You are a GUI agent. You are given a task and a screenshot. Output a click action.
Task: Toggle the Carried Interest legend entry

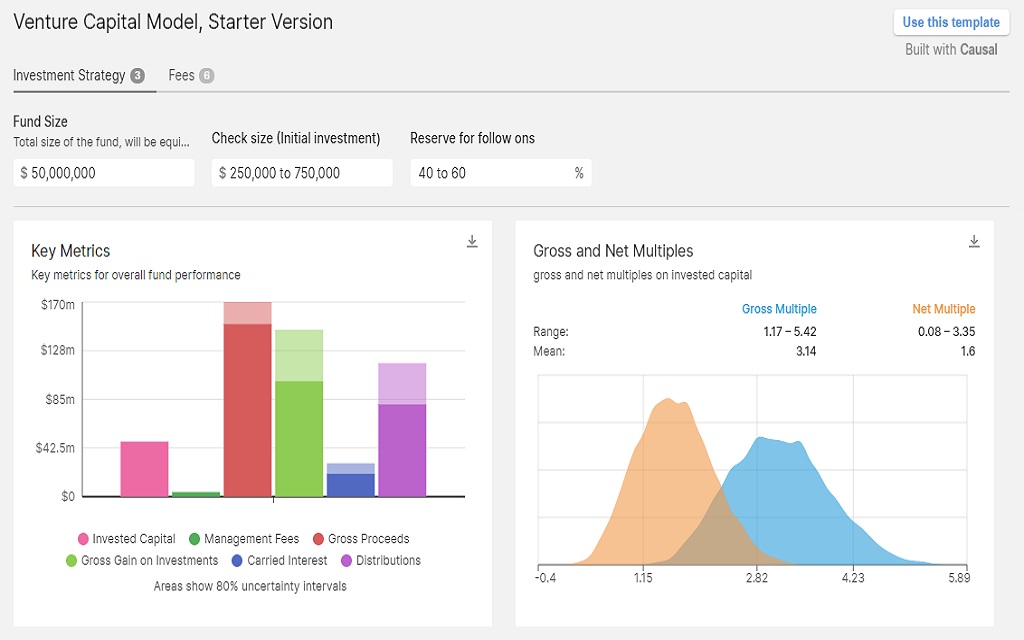tap(280, 560)
